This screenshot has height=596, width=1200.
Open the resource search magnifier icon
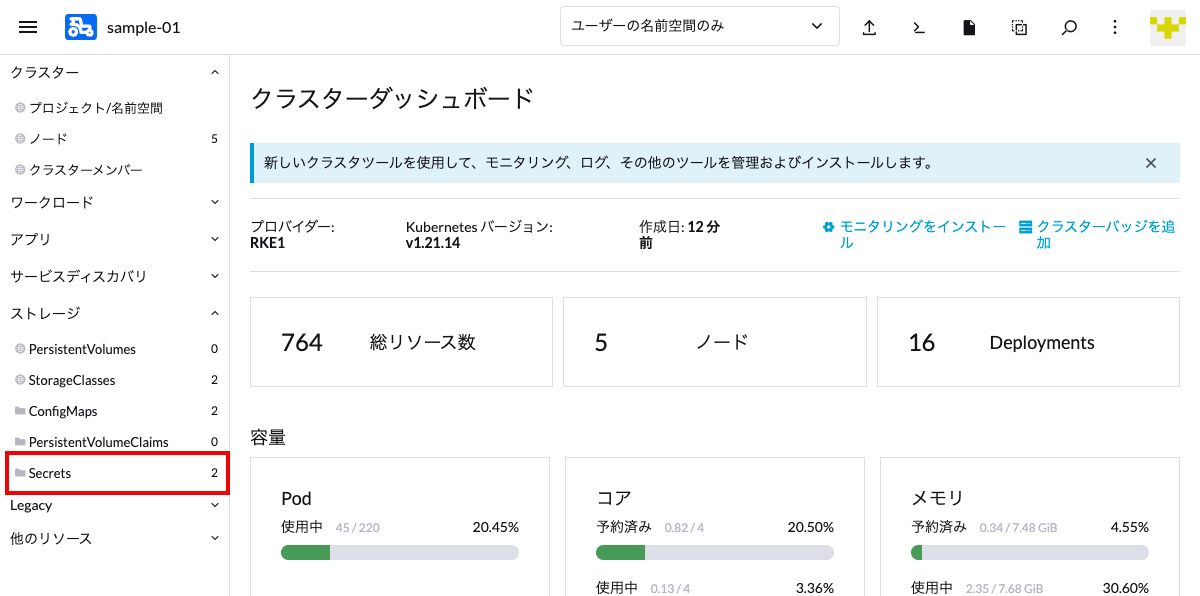[x=1069, y=27]
